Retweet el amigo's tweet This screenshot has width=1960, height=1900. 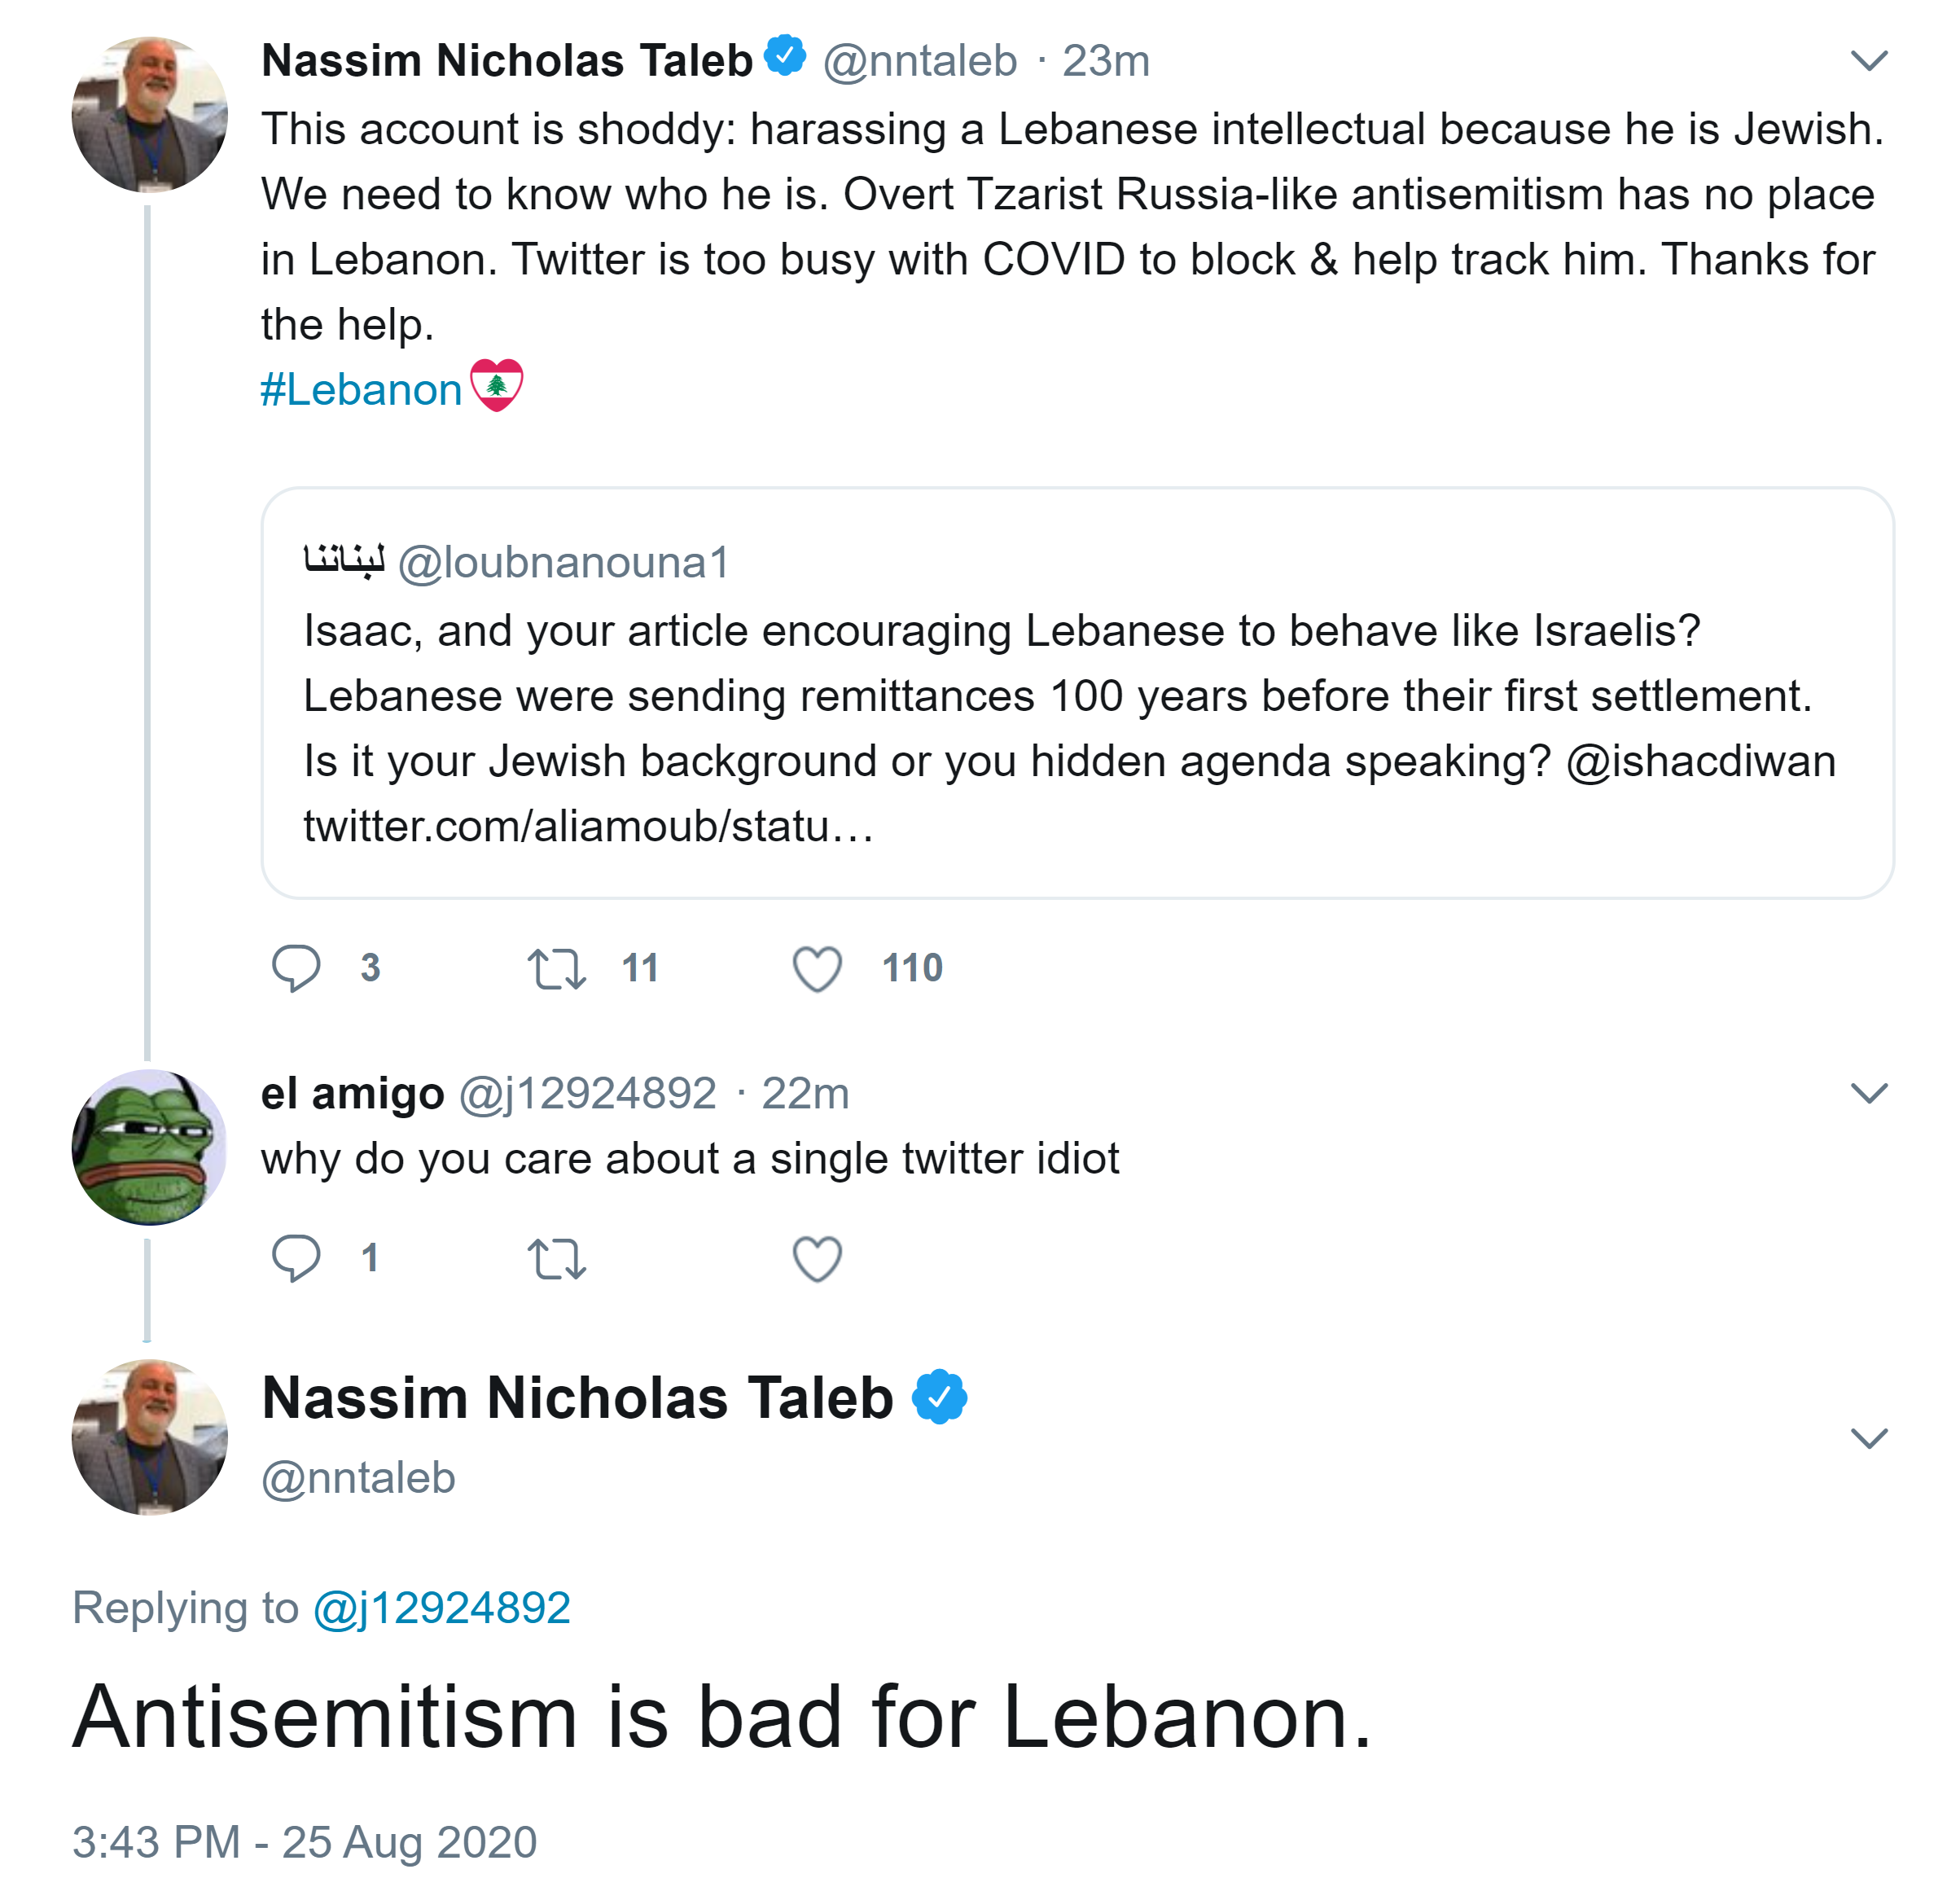coord(556,1258)
